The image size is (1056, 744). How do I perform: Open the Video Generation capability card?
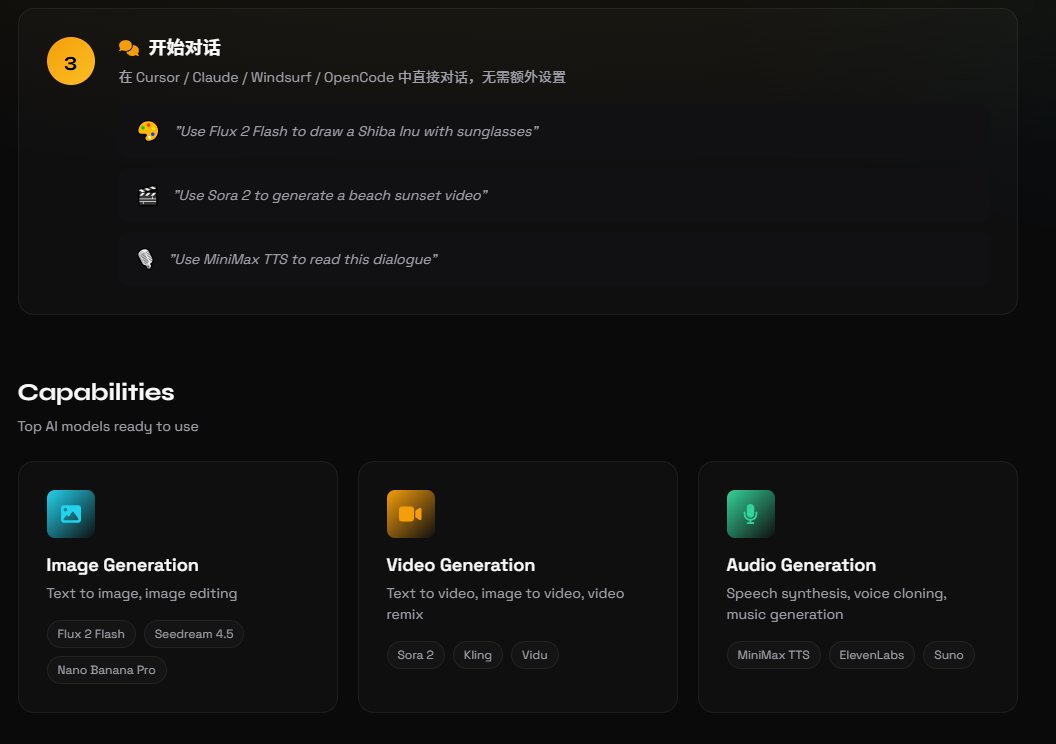tap(518, 586)
